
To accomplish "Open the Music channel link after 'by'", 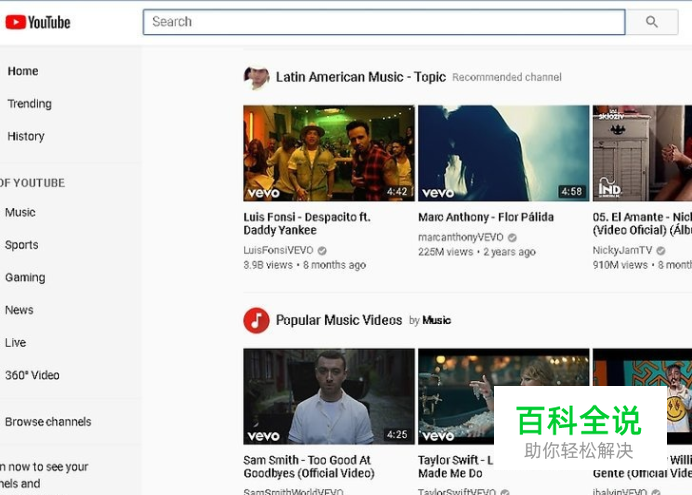I will (x=436, y=320).
